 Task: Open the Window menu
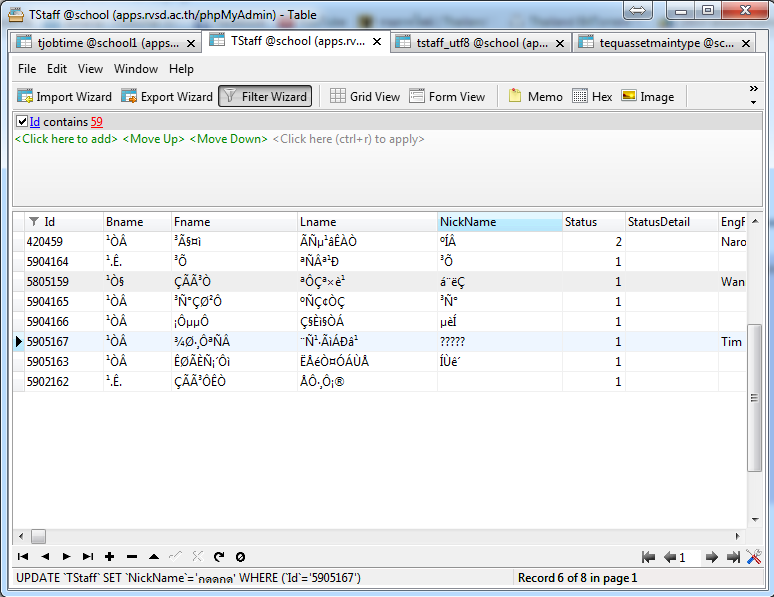(x=135, y=69)
